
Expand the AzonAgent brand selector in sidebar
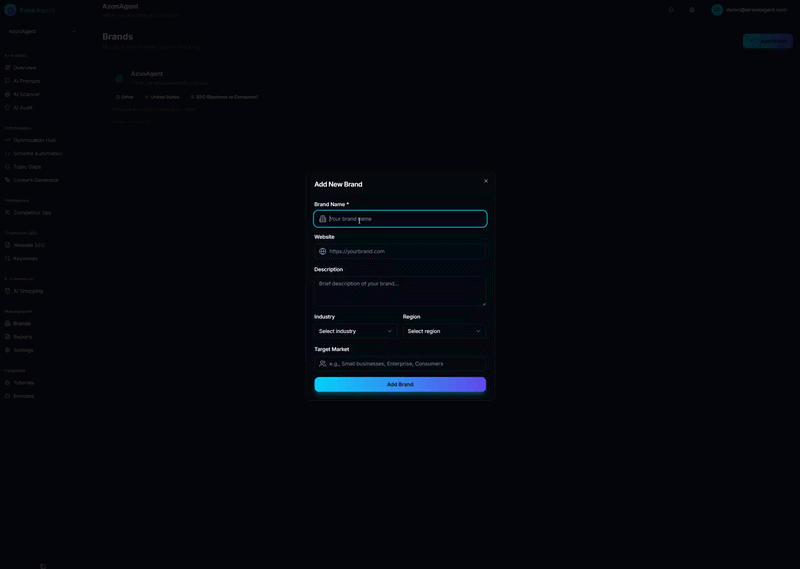(x=41, y=31)
